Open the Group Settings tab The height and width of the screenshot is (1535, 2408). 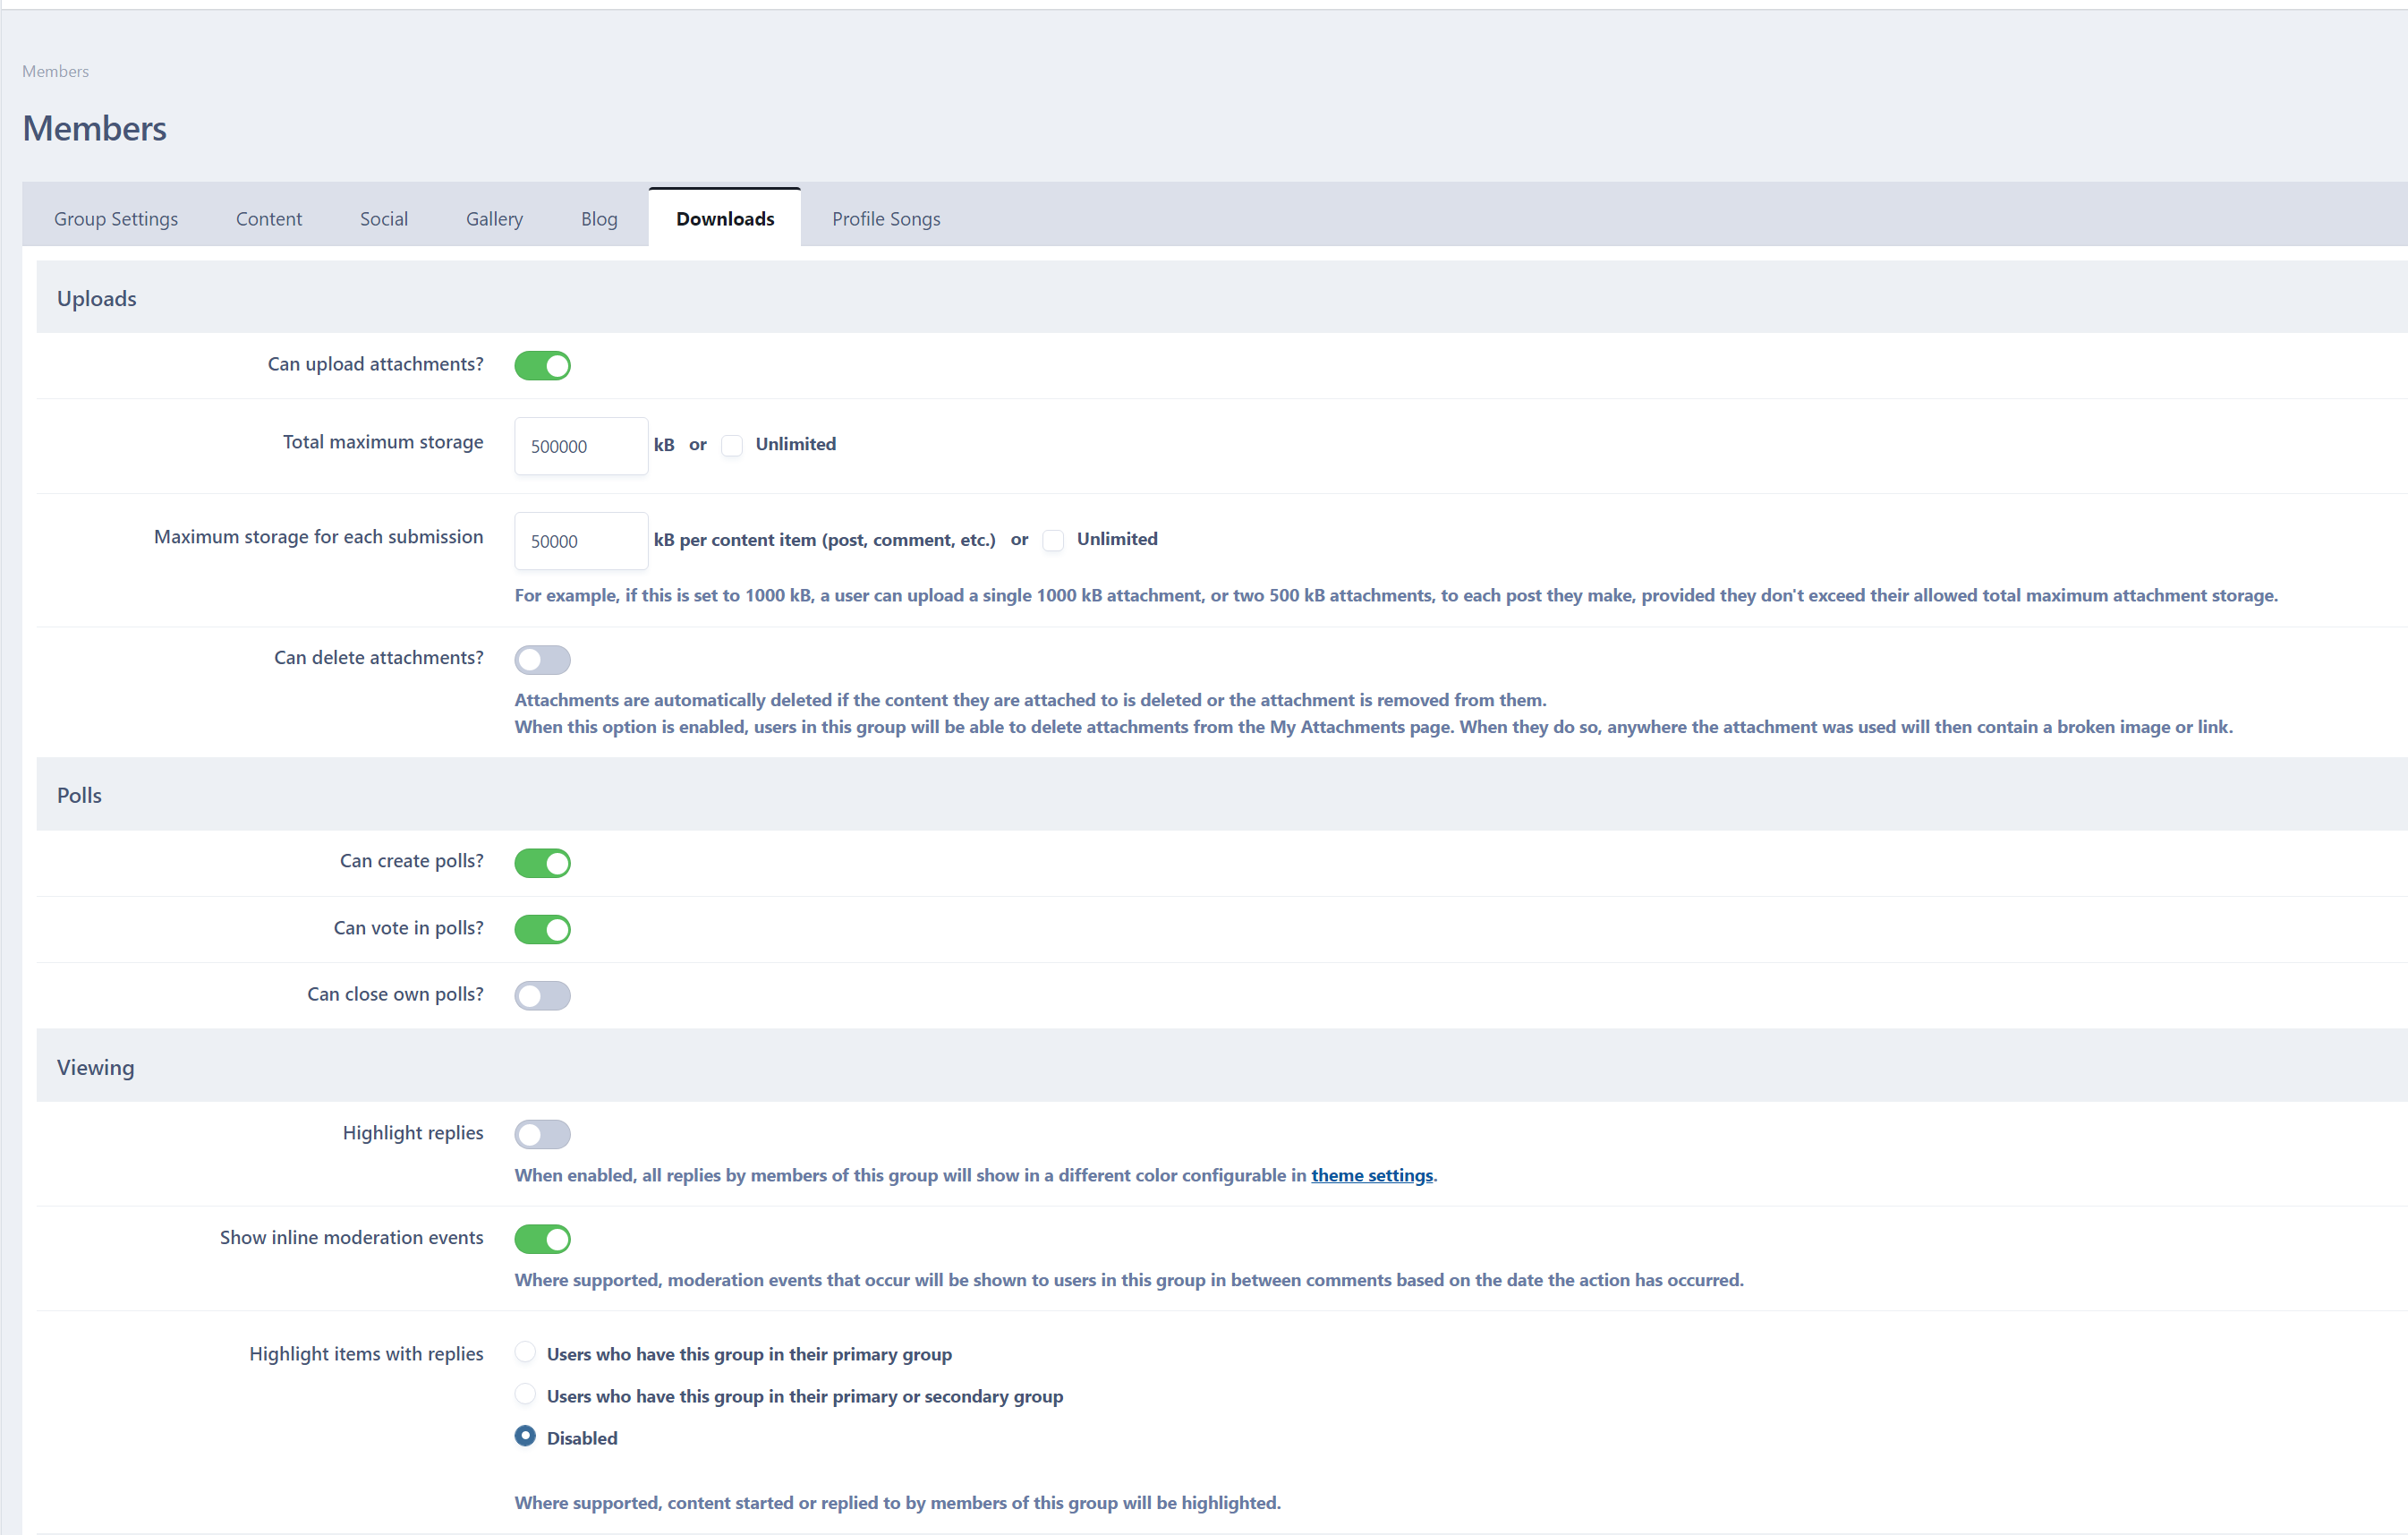tap(116, 219)
